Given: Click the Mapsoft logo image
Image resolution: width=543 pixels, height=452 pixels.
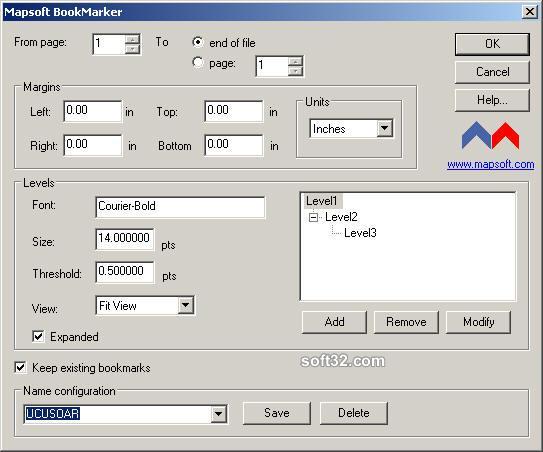Looking at the screenshot, I should click(x=490, y=135).
